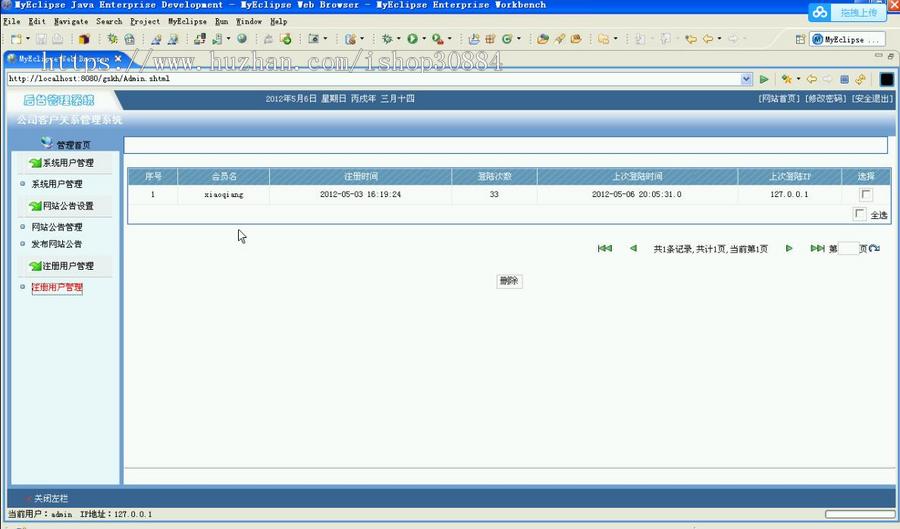Image resolution: width=900 pixels, height=529 pixels.
Task: Click the 修改密码 link in header
Action: click(826, 99)
